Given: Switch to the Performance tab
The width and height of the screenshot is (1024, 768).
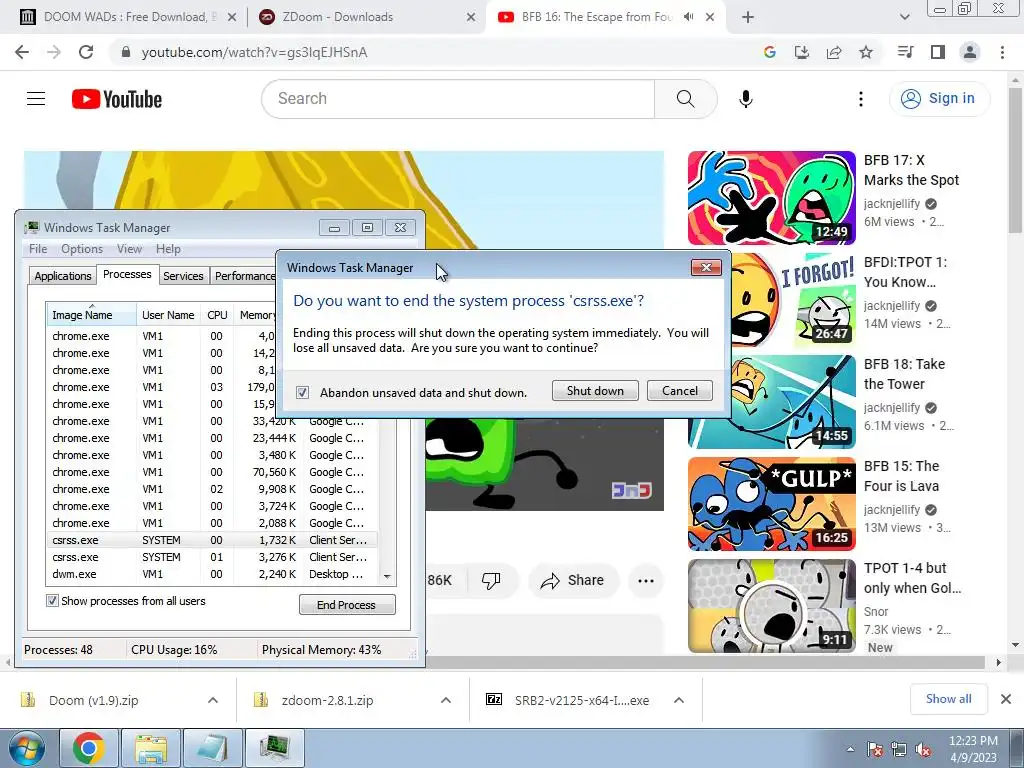Looking at the screenshot, I should click(x=244, y=276).
